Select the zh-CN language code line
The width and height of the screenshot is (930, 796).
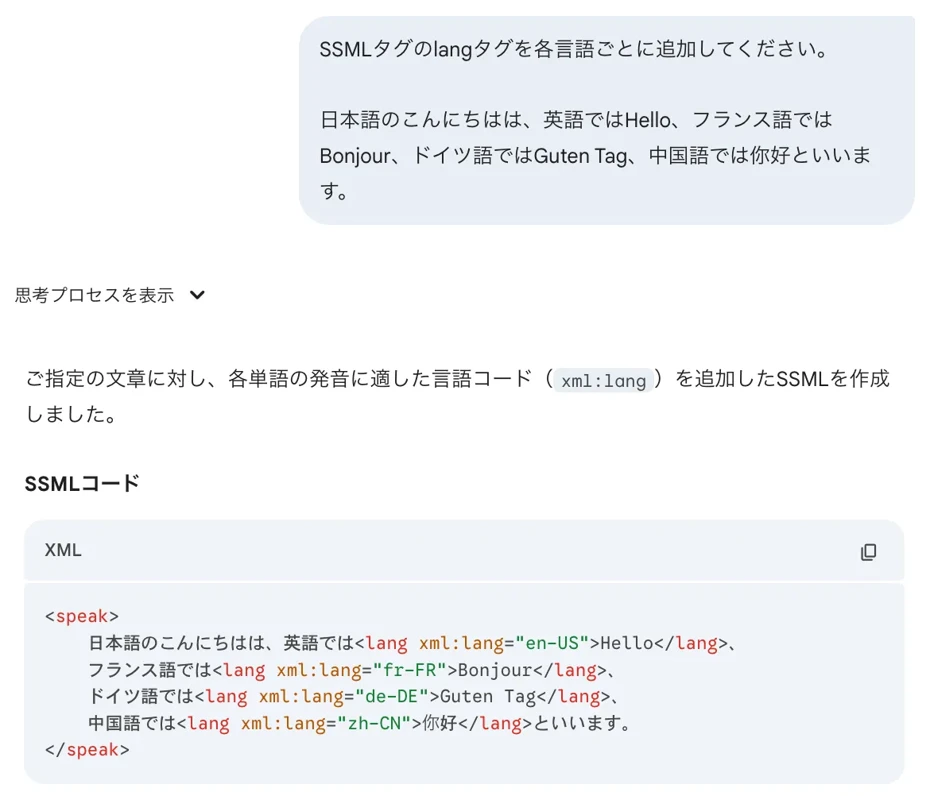pos(378,723)
